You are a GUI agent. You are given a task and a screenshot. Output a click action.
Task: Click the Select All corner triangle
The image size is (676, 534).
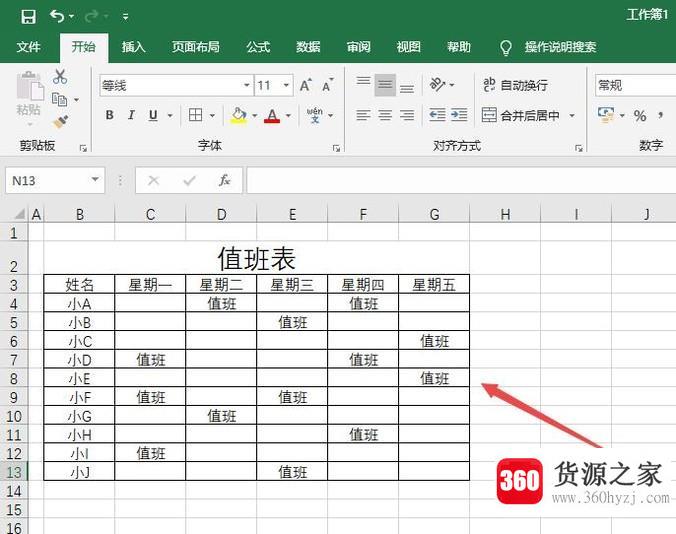coord(19,214)
